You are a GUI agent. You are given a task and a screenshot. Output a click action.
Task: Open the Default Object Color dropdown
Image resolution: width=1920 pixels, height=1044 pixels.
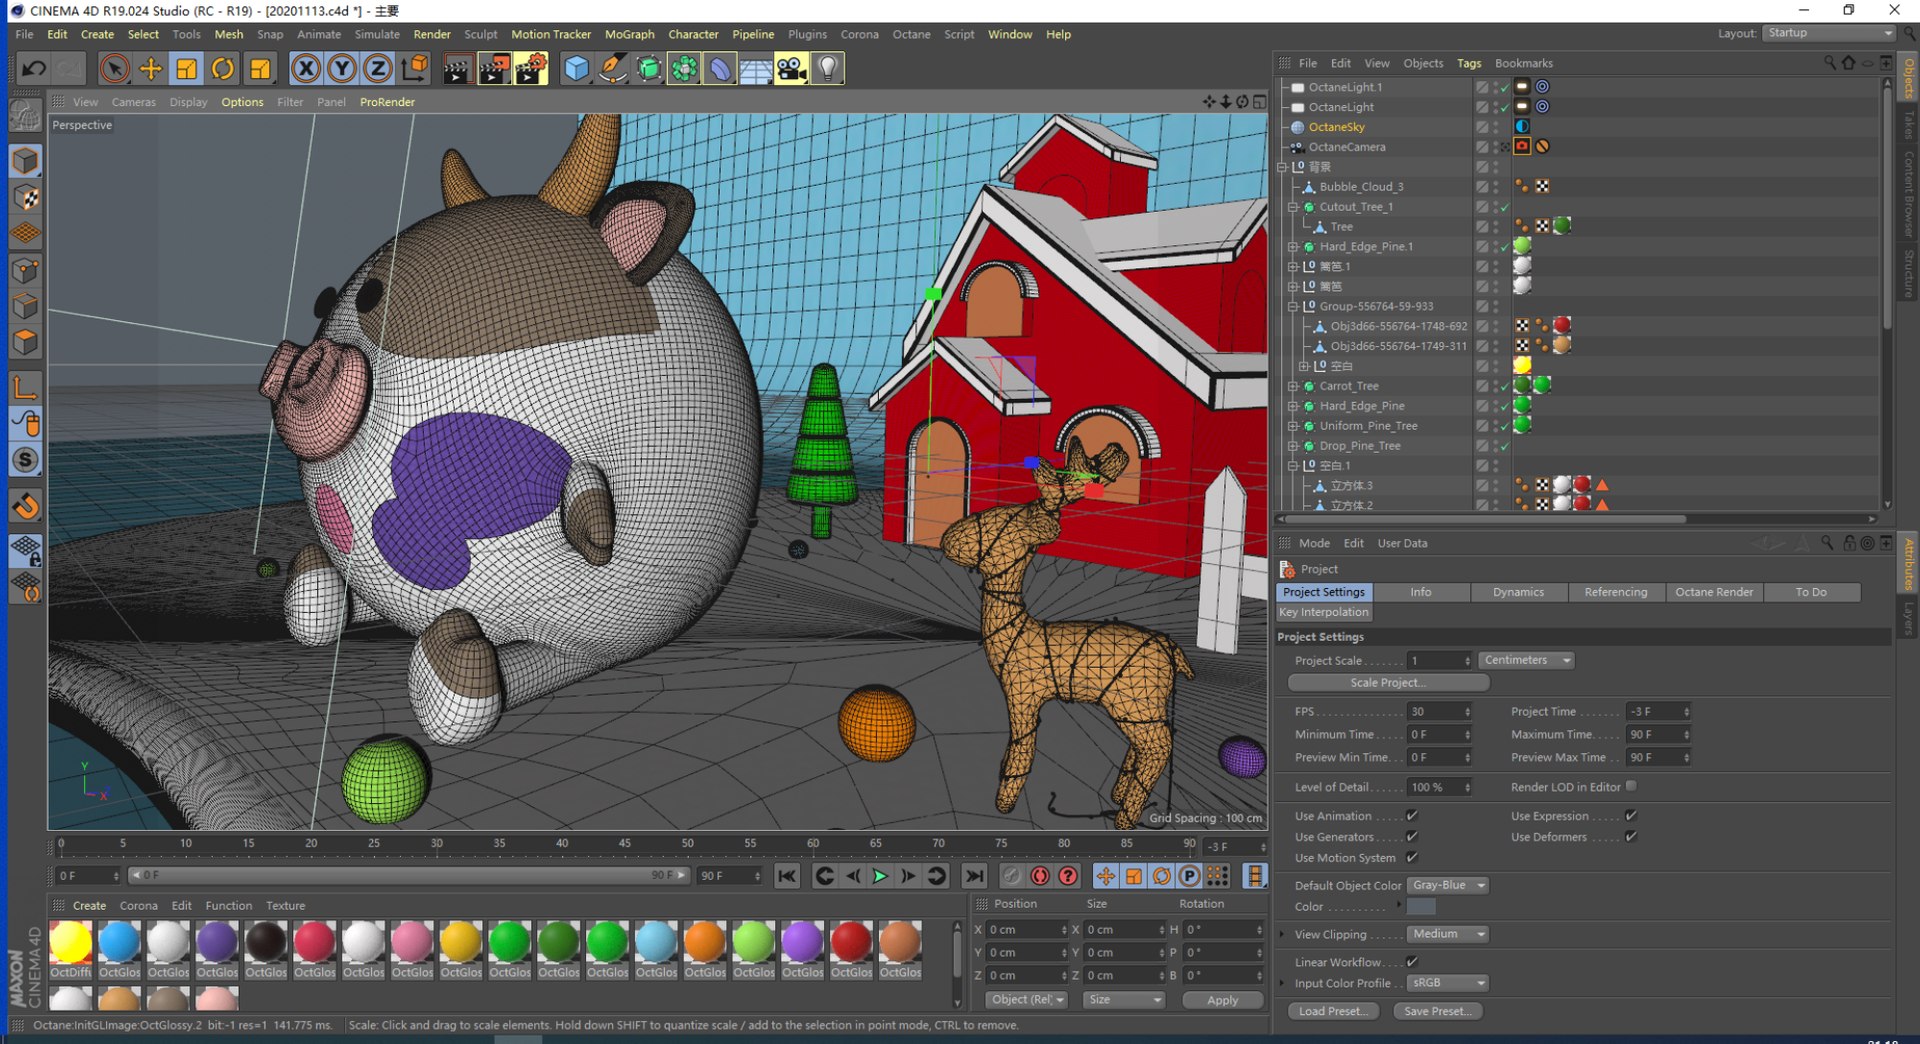point(1448,885)
